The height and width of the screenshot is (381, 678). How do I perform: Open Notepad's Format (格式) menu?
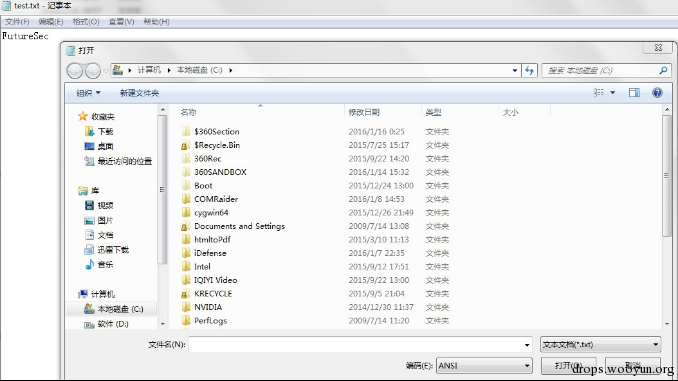[x=86, y=22]
